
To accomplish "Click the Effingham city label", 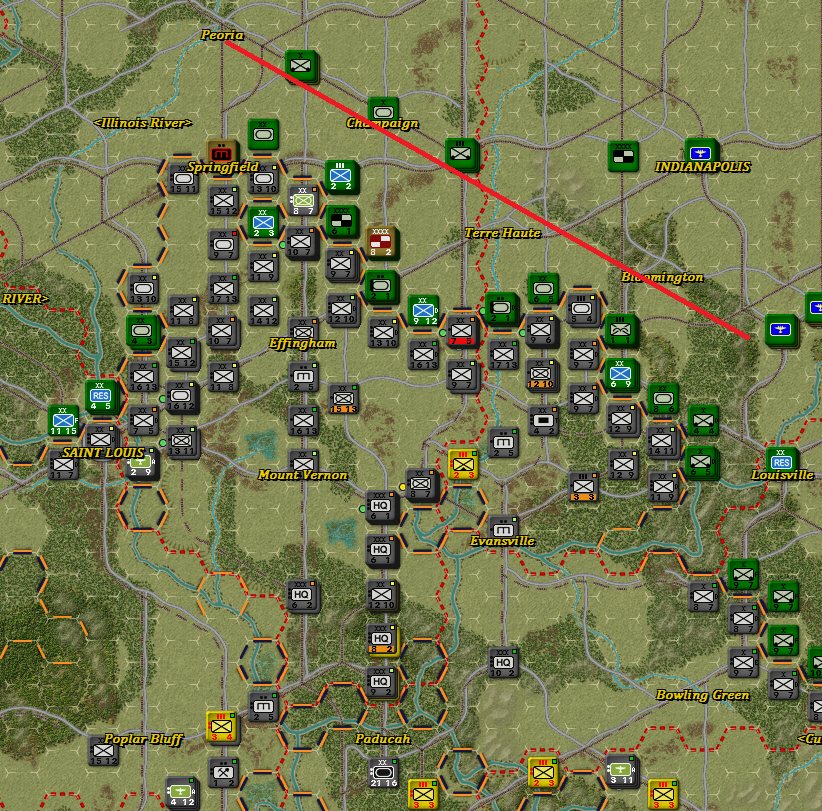I will pos(302,343).
